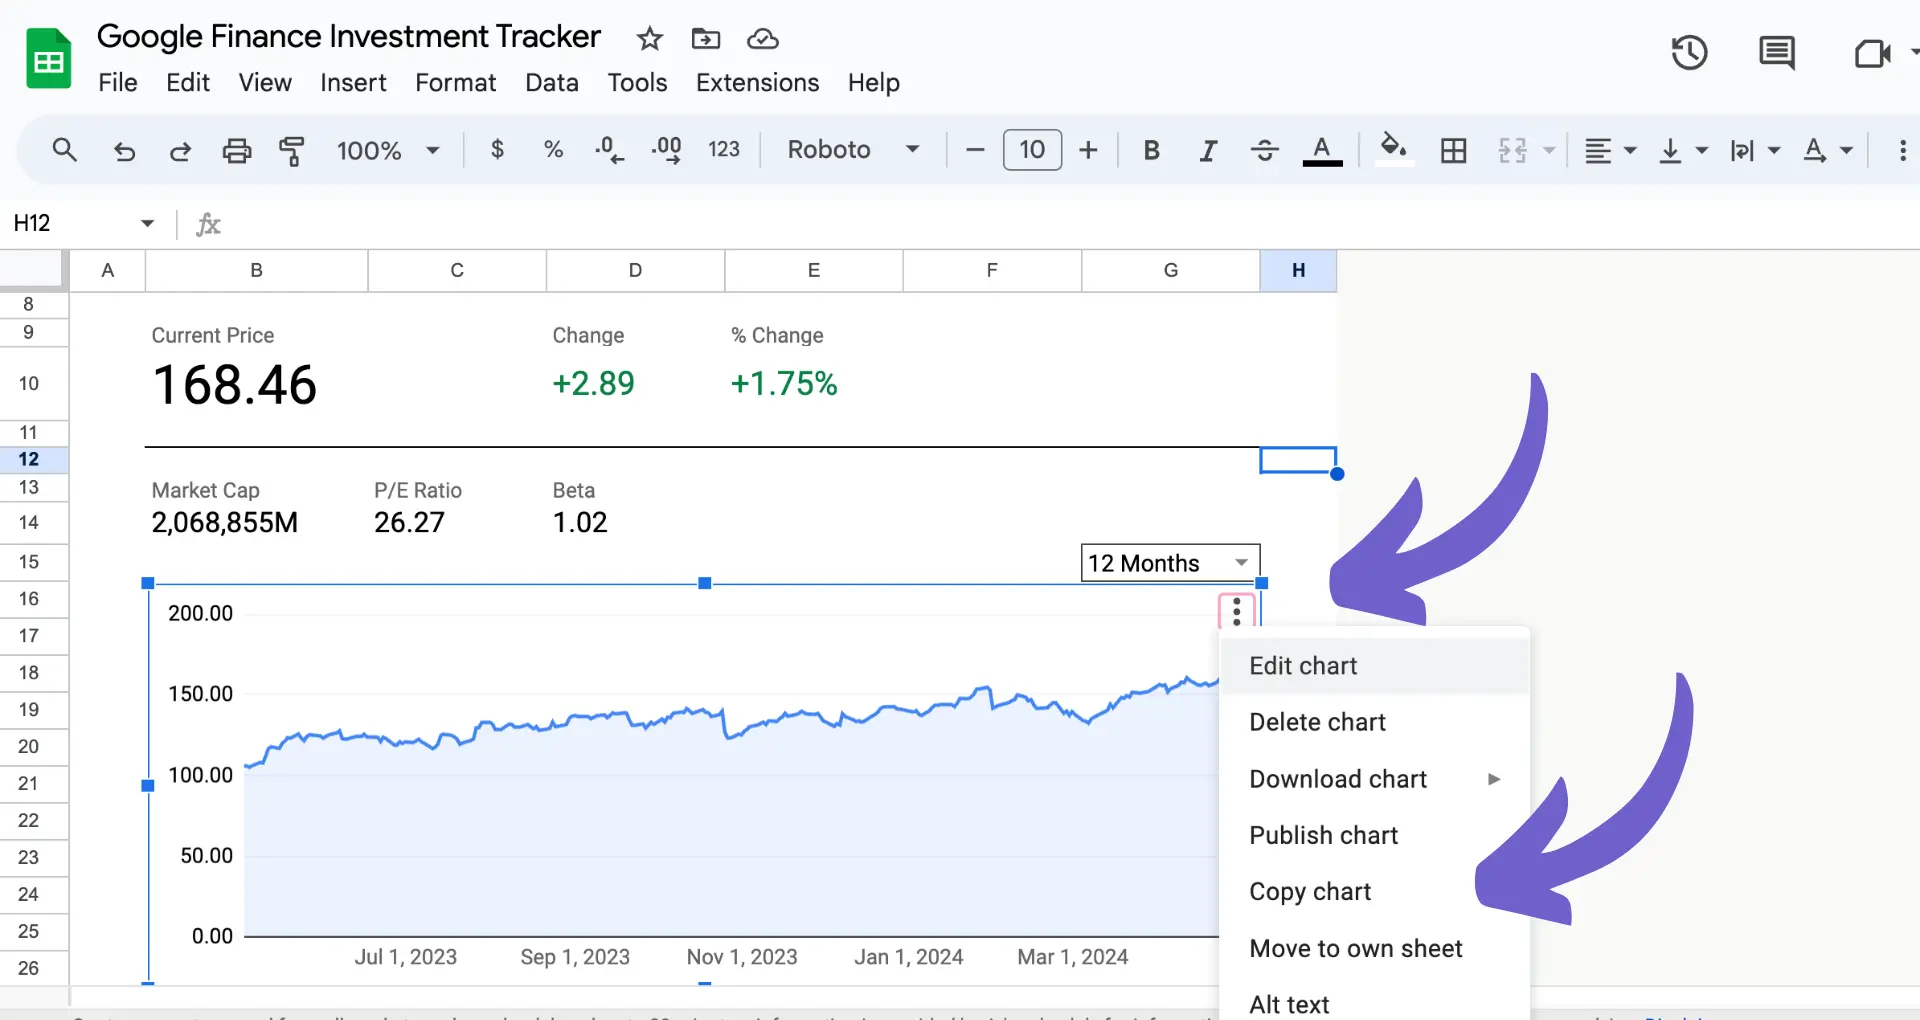Open horizontal align dropdown
Screen dimensions: 1920x1020
tap(1610, 151)
